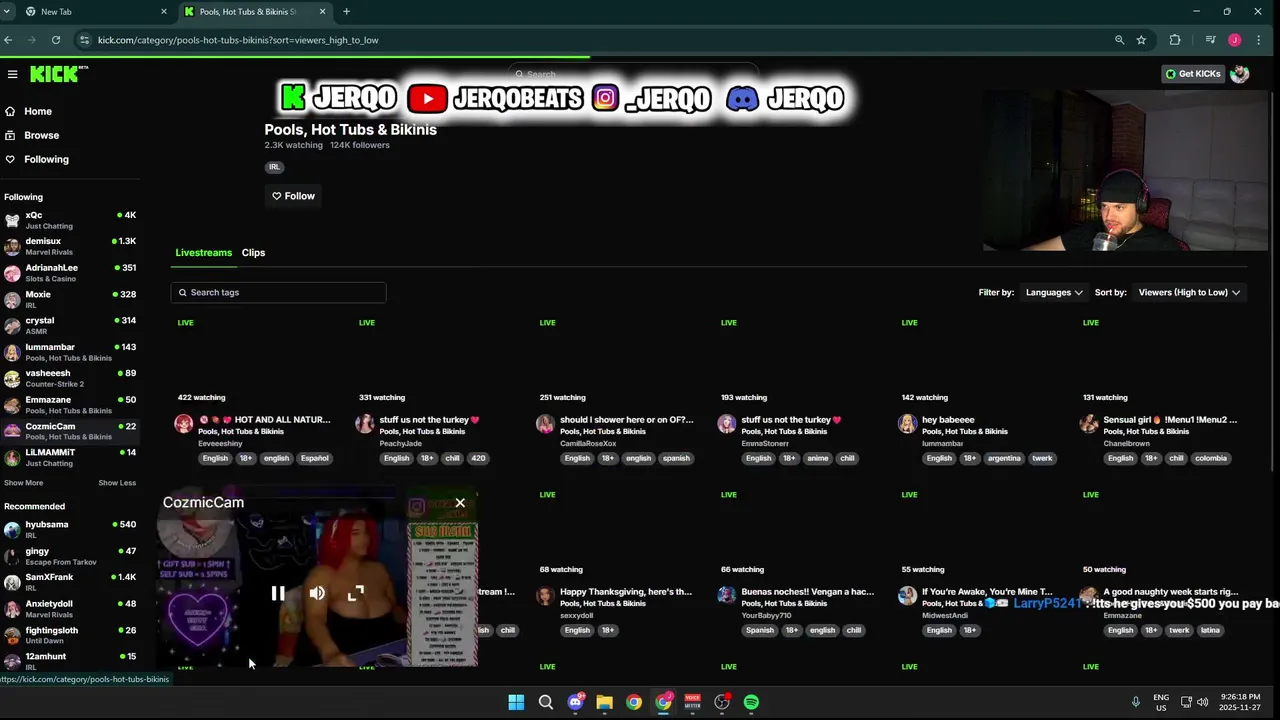Open Chanelbrown streamer avatar

click(x=1089, y=424)
